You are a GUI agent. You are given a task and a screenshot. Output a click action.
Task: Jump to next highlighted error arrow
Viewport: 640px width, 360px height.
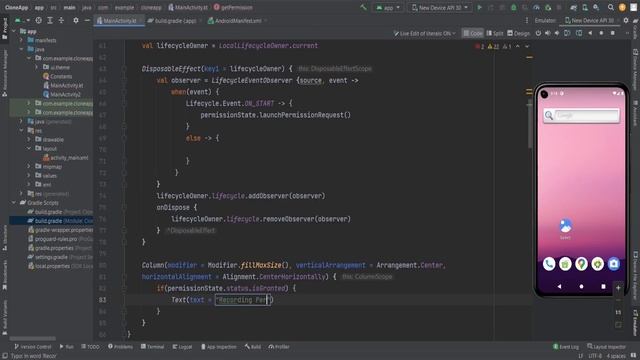pos(527,47)
